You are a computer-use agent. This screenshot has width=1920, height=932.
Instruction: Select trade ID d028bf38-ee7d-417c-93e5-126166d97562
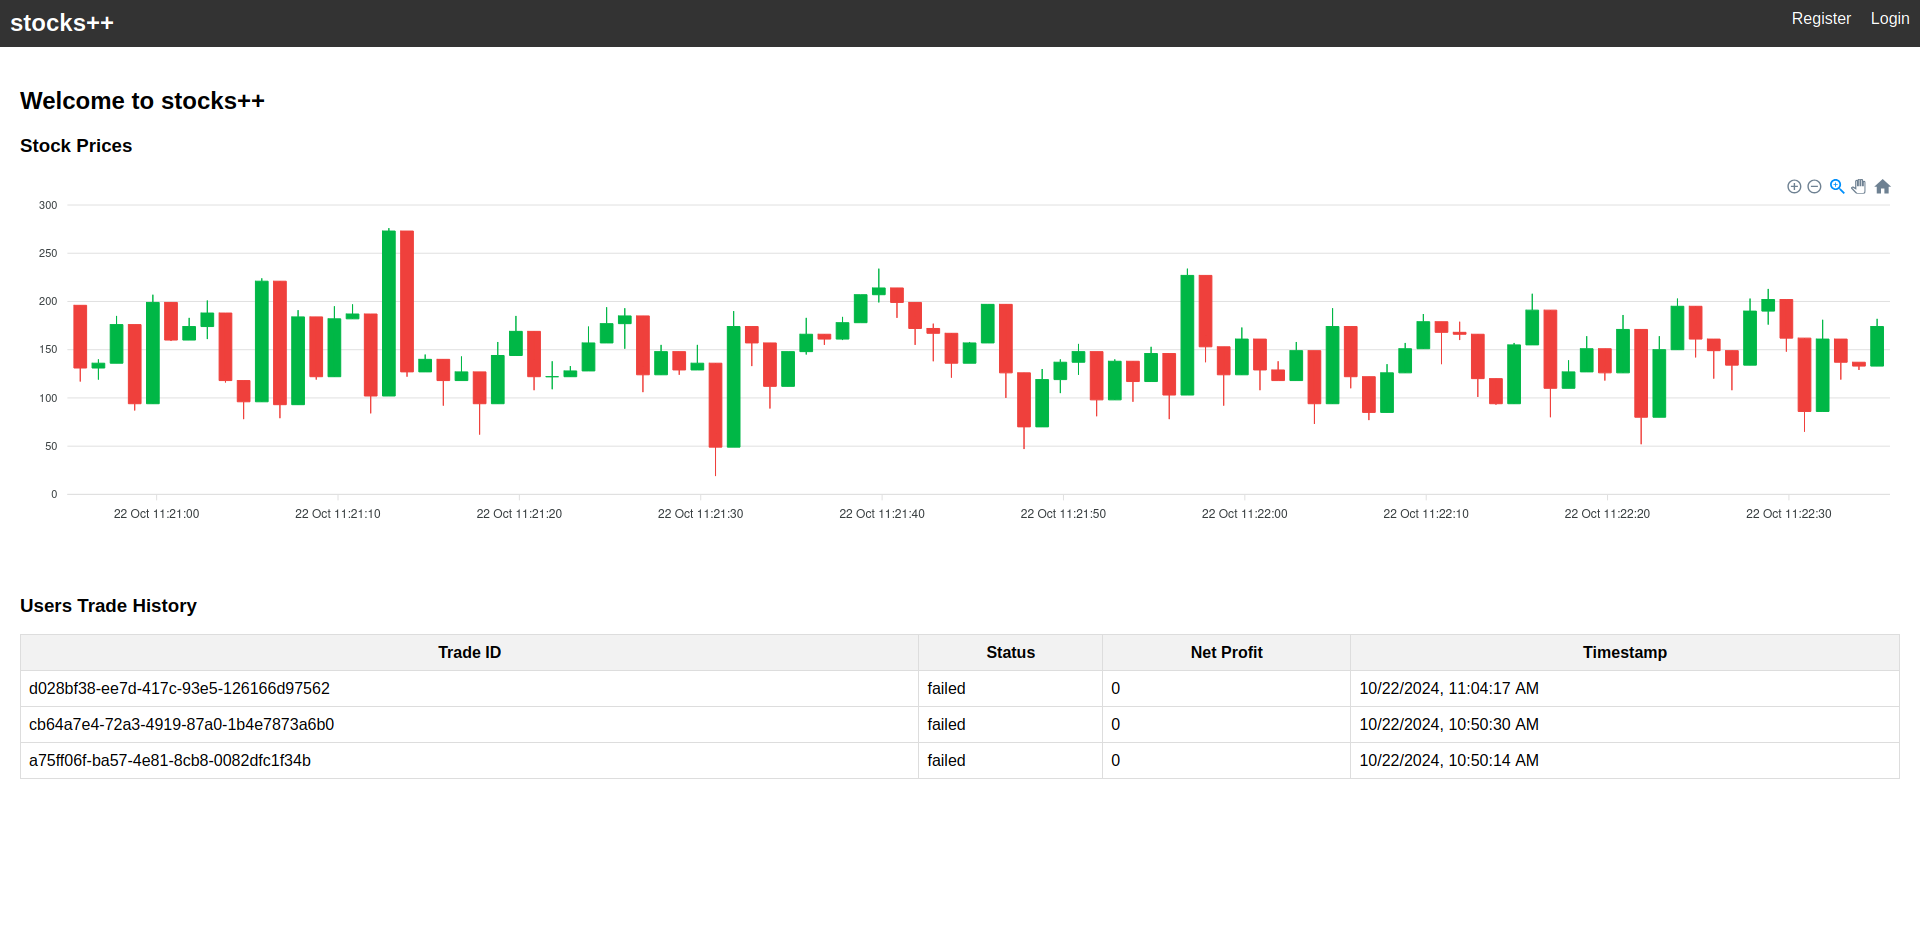179,688
